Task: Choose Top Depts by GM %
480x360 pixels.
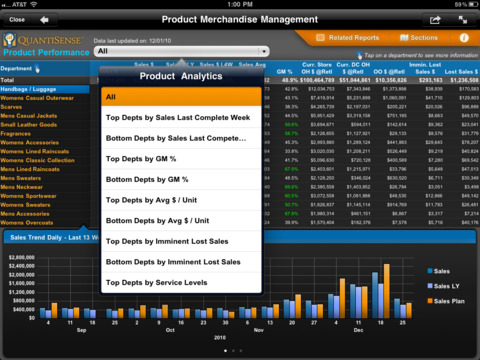Action: [181, 159]
